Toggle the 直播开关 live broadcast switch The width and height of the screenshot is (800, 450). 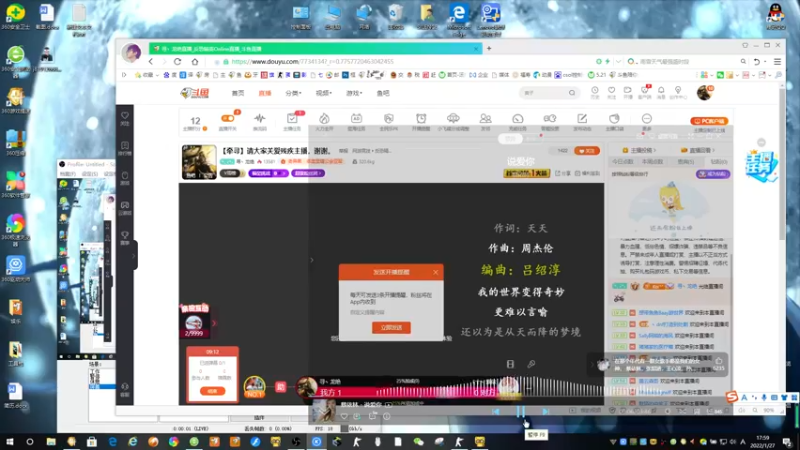(x=228, y=118)
